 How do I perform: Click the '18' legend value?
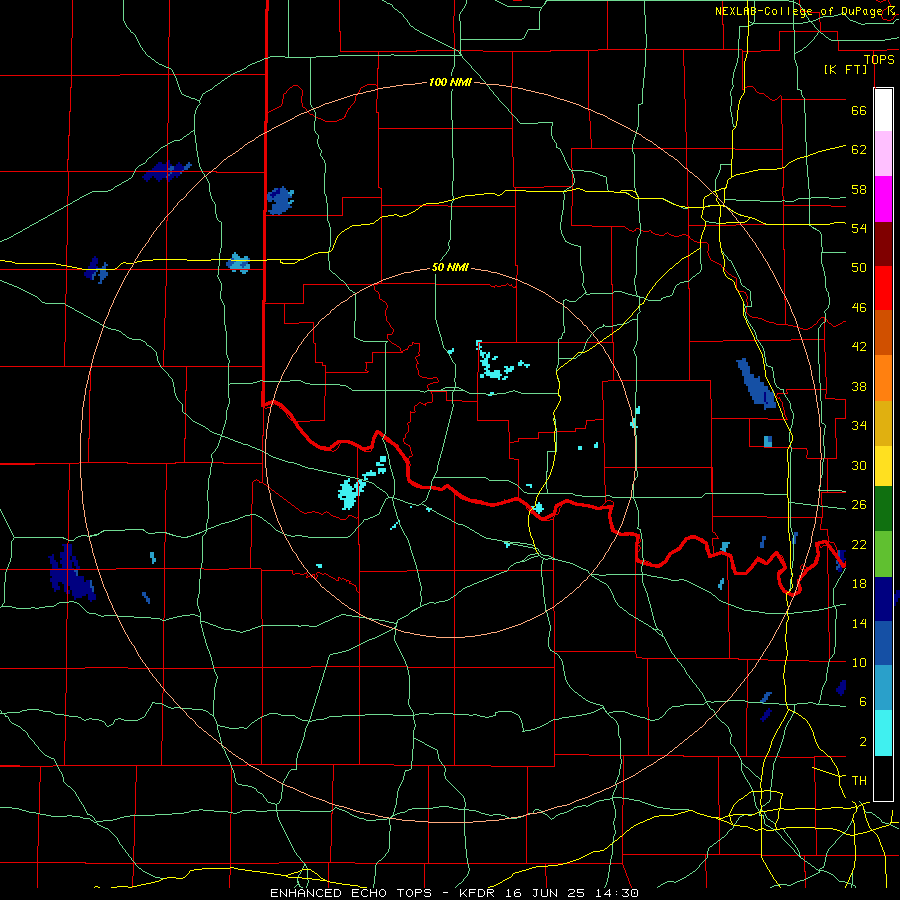point(859,584)
